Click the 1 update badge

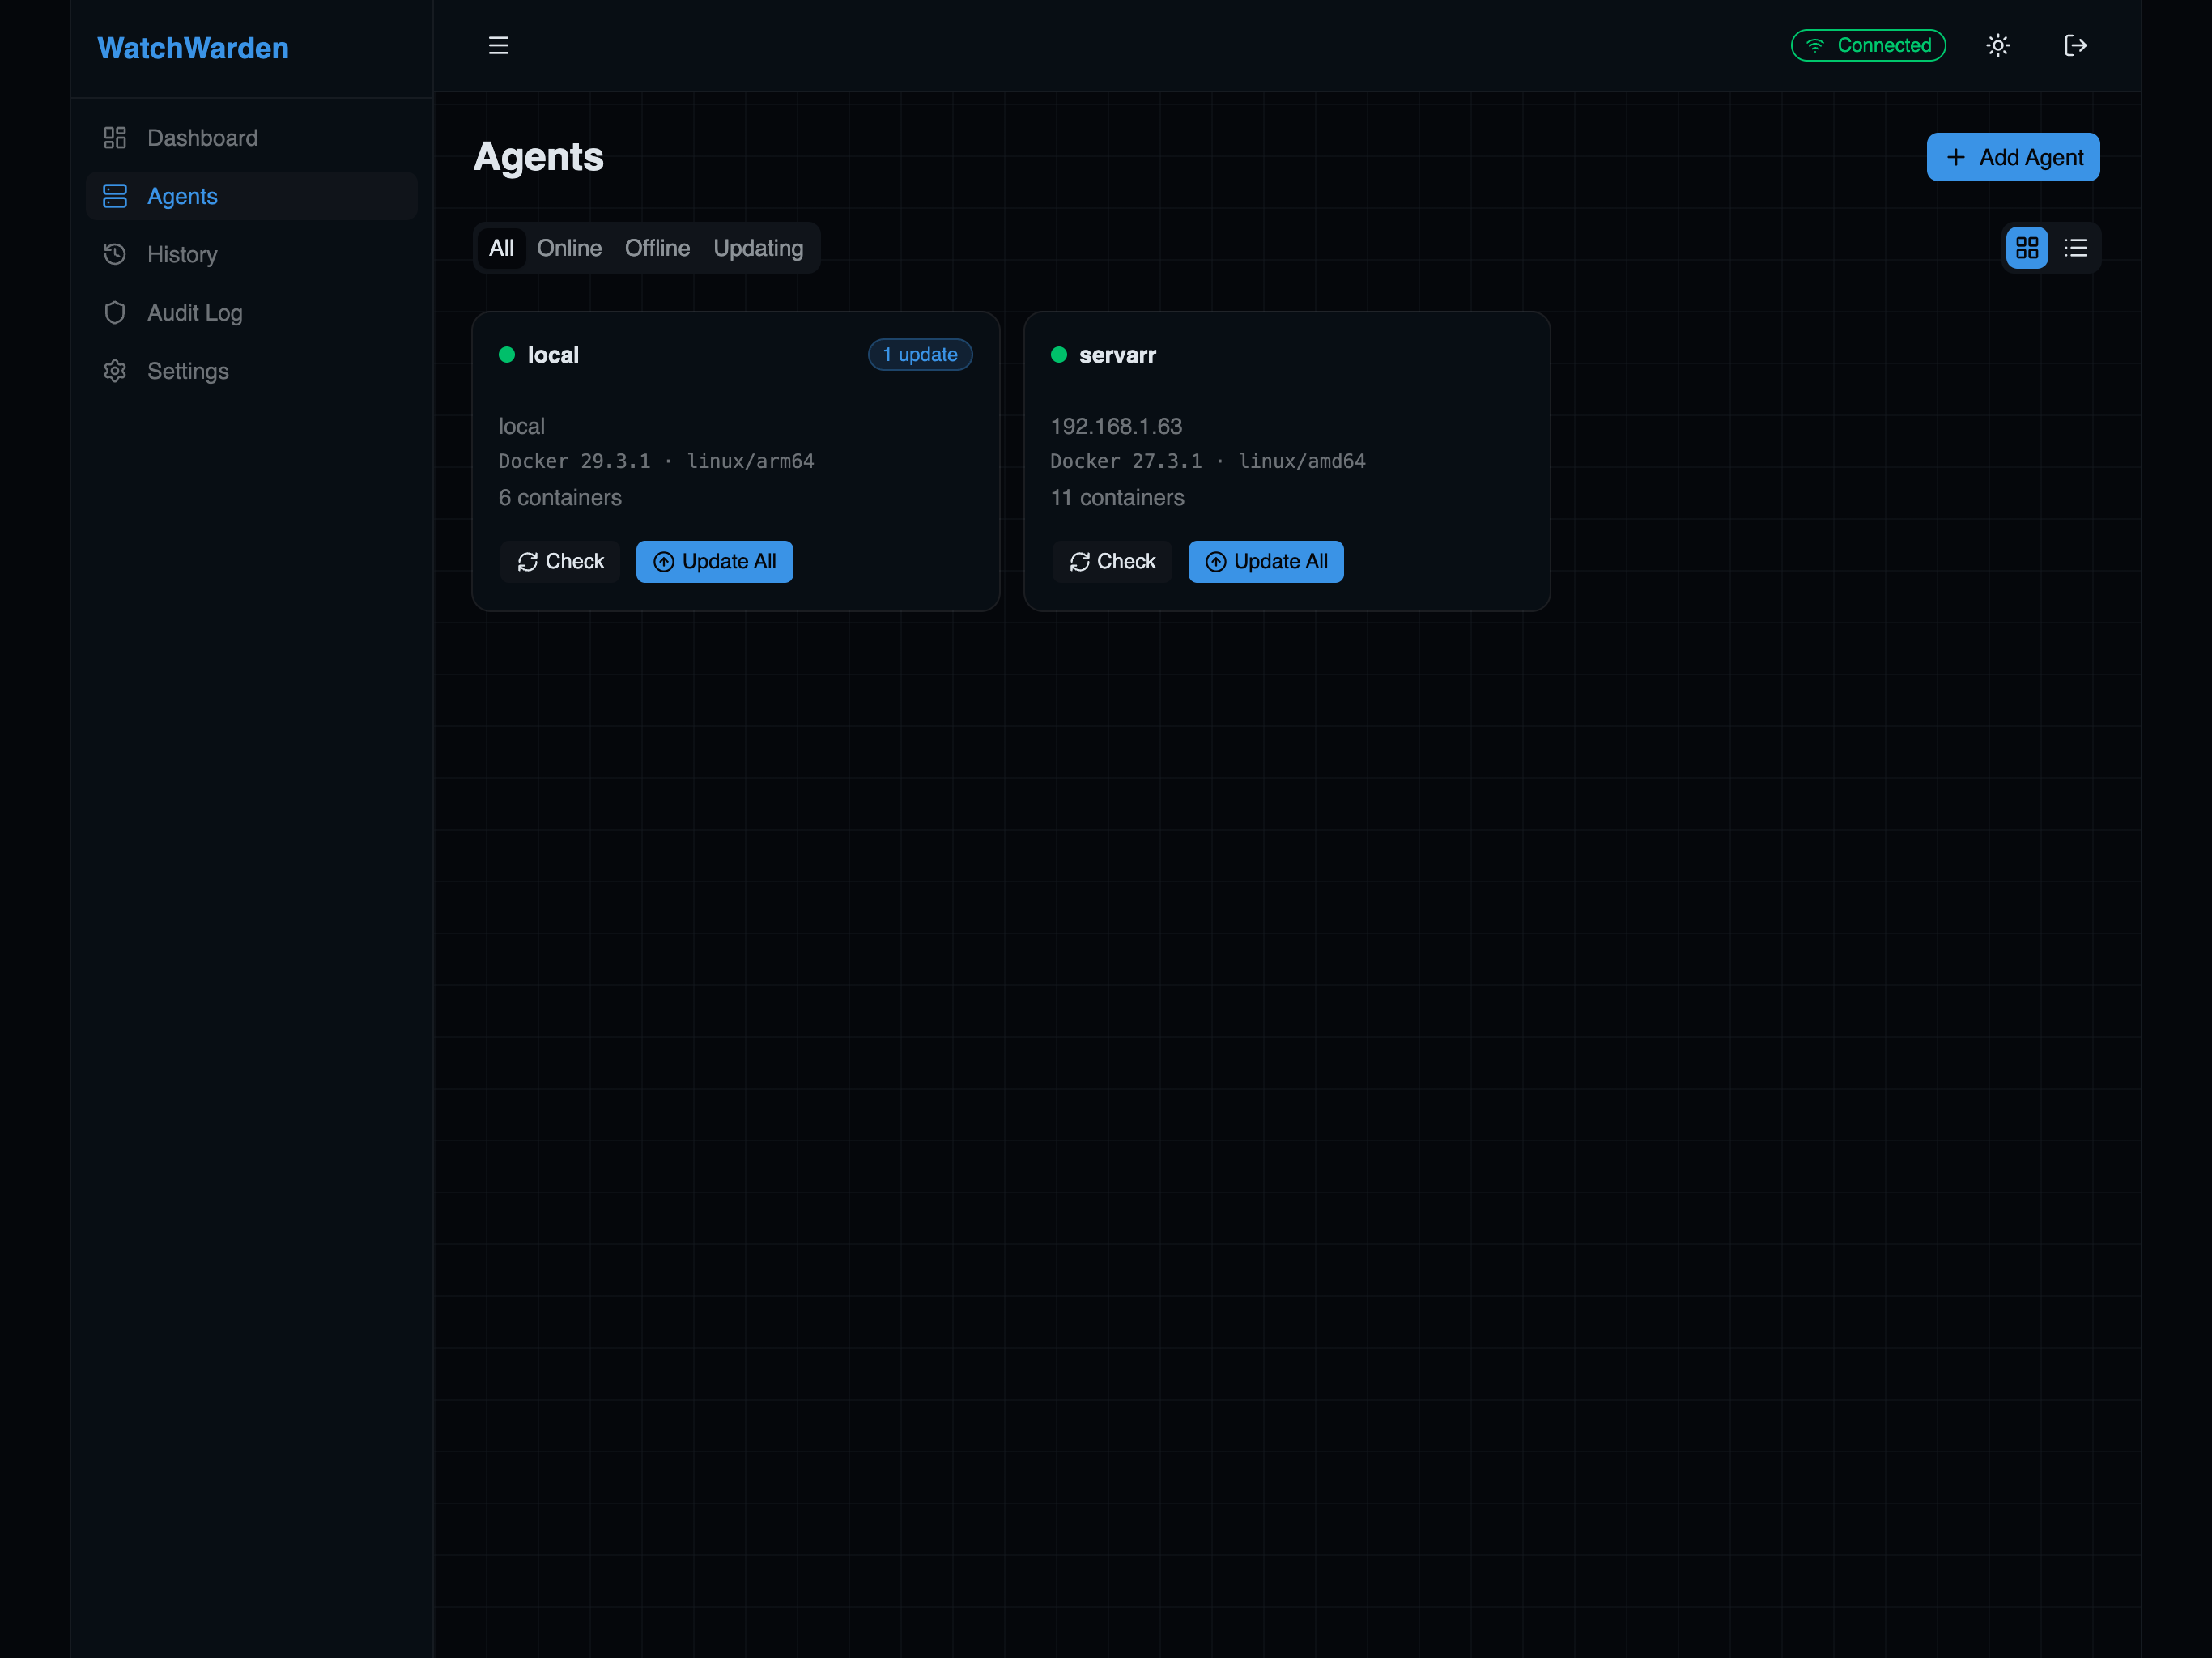pyautogui.click(x=919, y=355)
